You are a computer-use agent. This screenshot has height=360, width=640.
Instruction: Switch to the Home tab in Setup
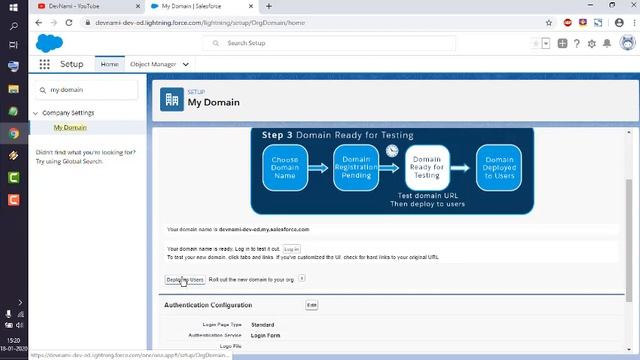tap(110, 64)
